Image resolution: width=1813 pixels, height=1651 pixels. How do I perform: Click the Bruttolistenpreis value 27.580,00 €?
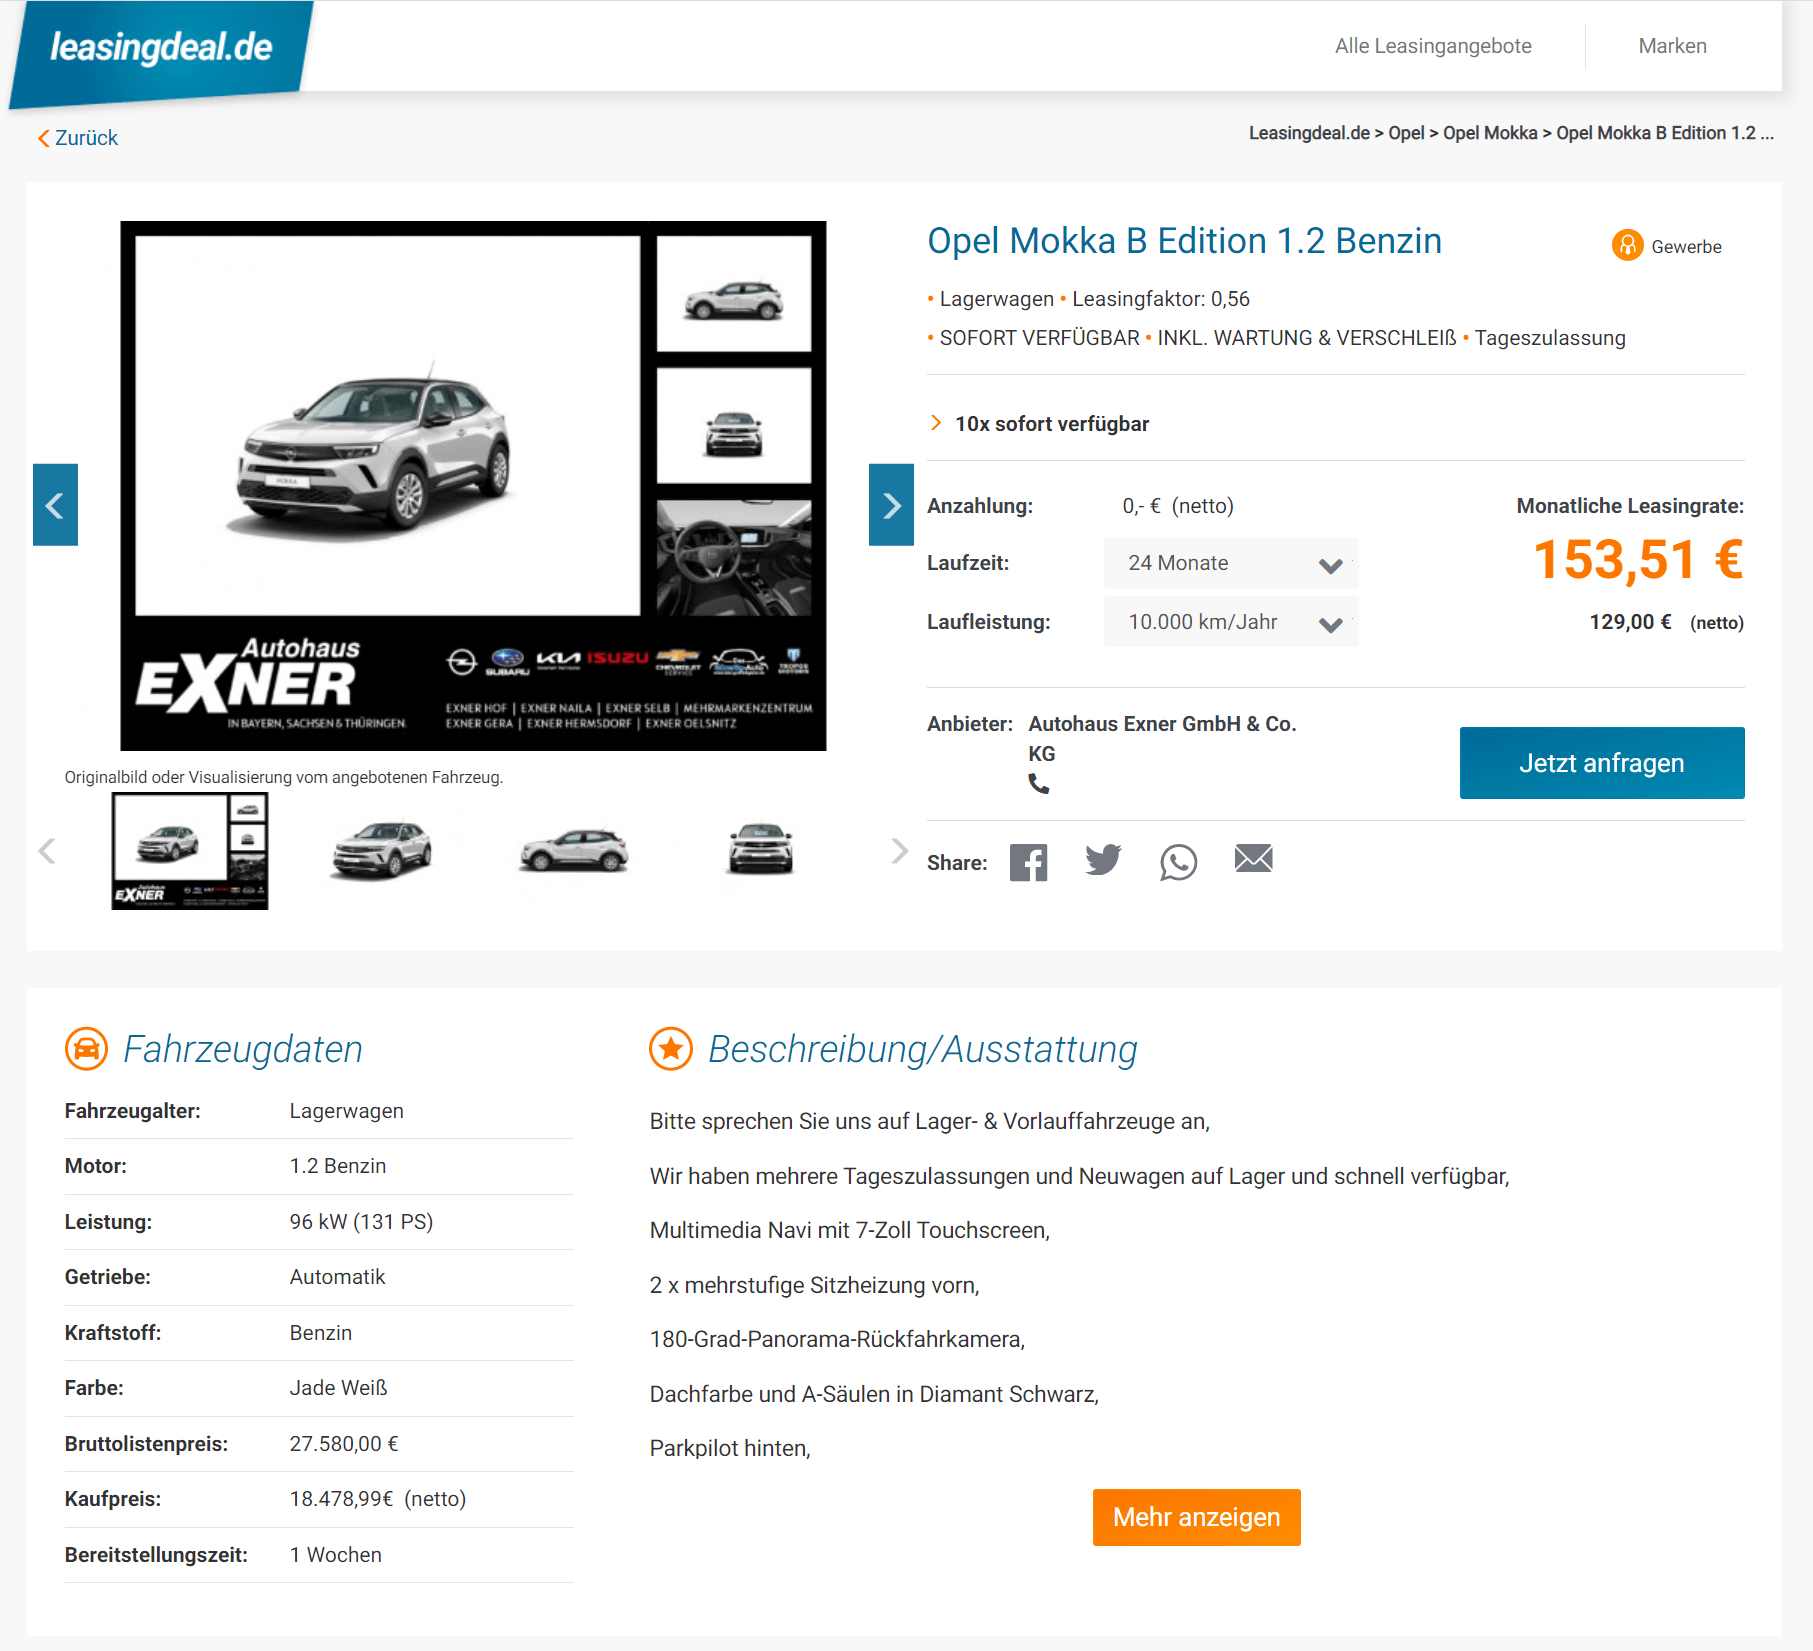(x=344, y=1444)
